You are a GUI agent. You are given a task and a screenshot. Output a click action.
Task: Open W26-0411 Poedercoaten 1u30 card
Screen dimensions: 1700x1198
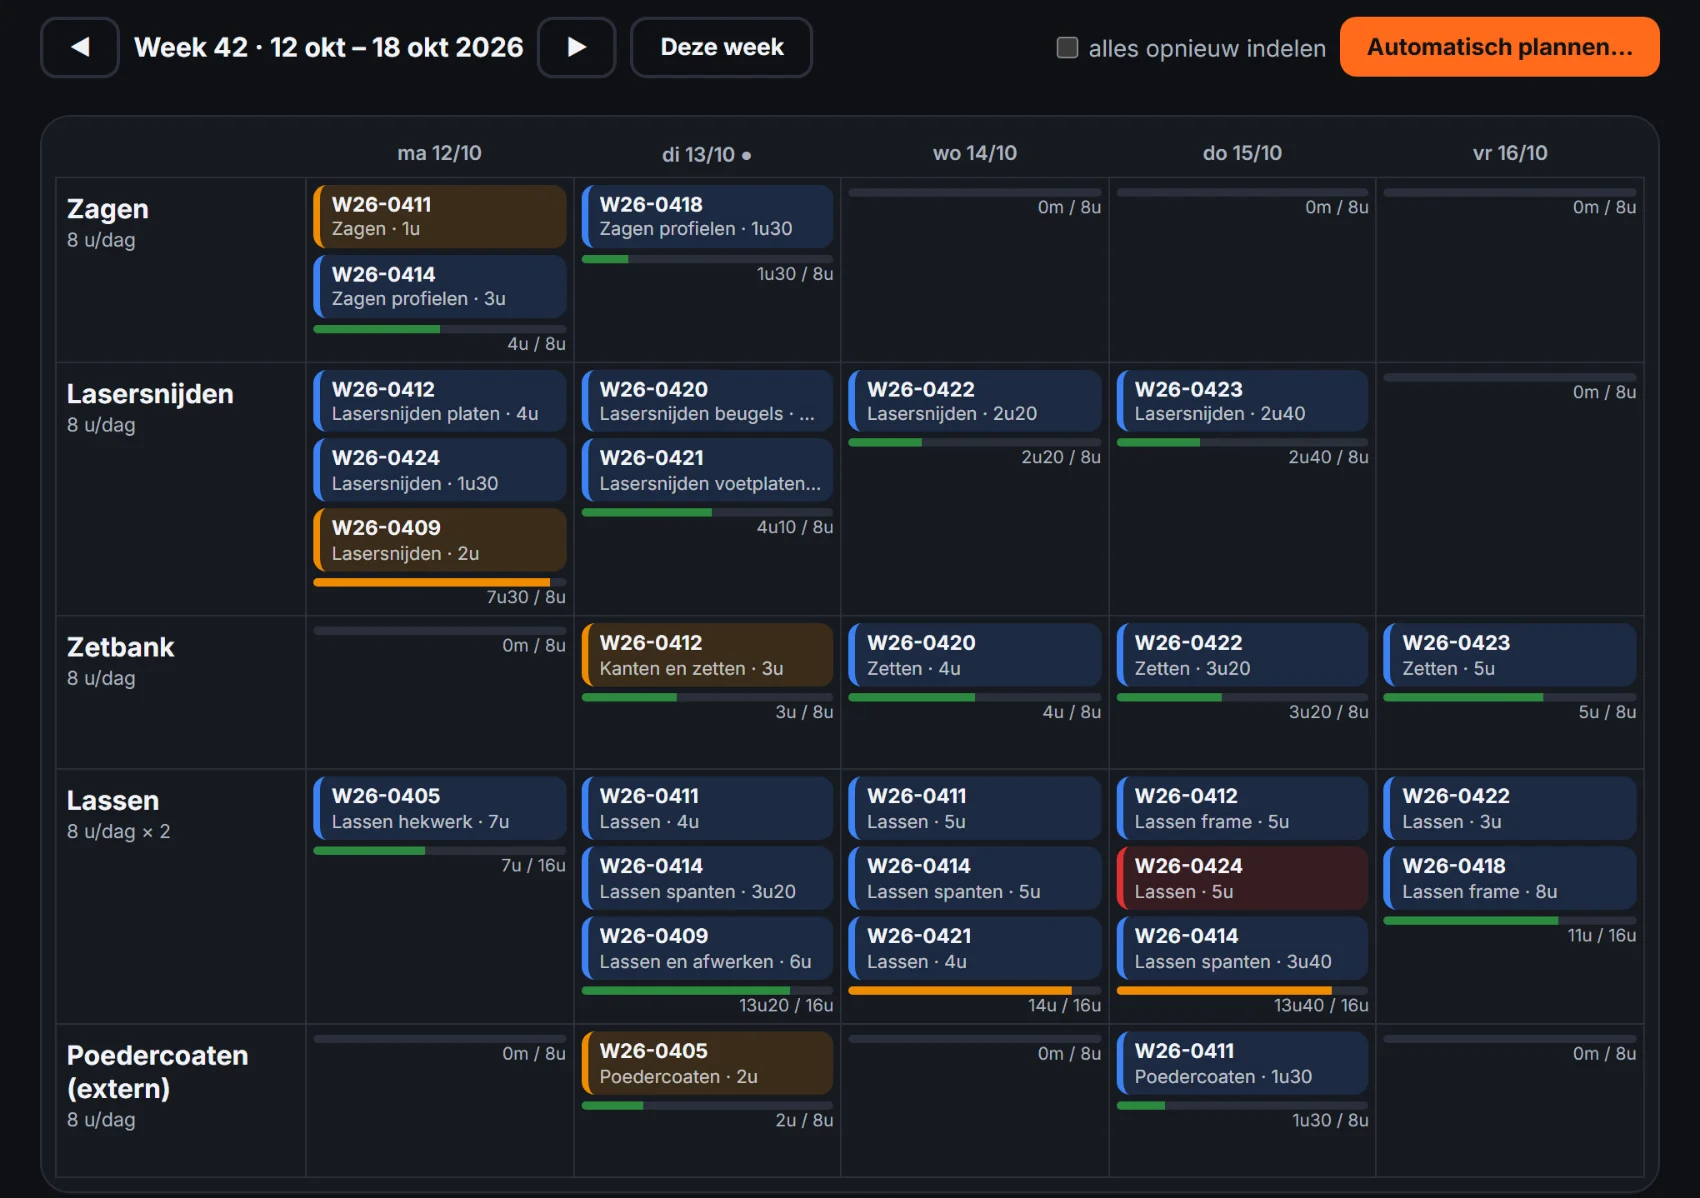click(x=1242, y=1063)
